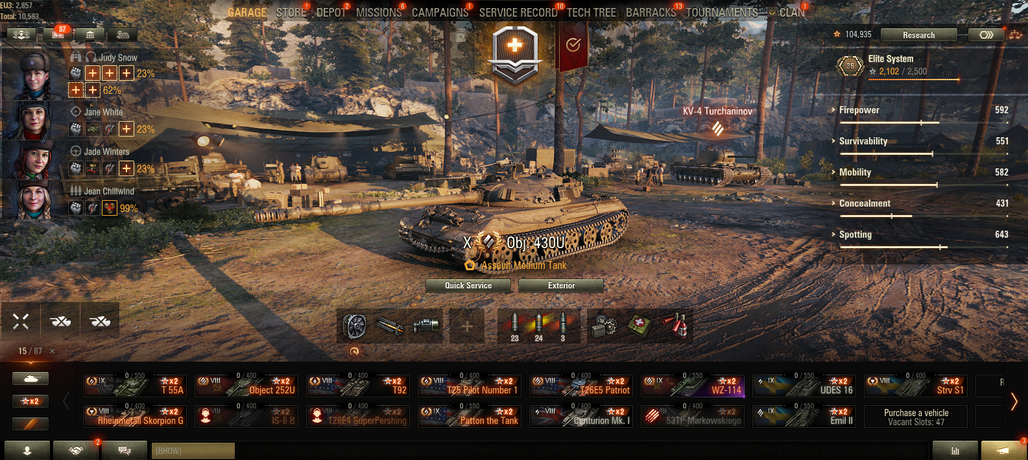The width and height of the screenshot is (1028, 460).
Task: Toggle the tank type carousel filter
Action: coord(30,379)
